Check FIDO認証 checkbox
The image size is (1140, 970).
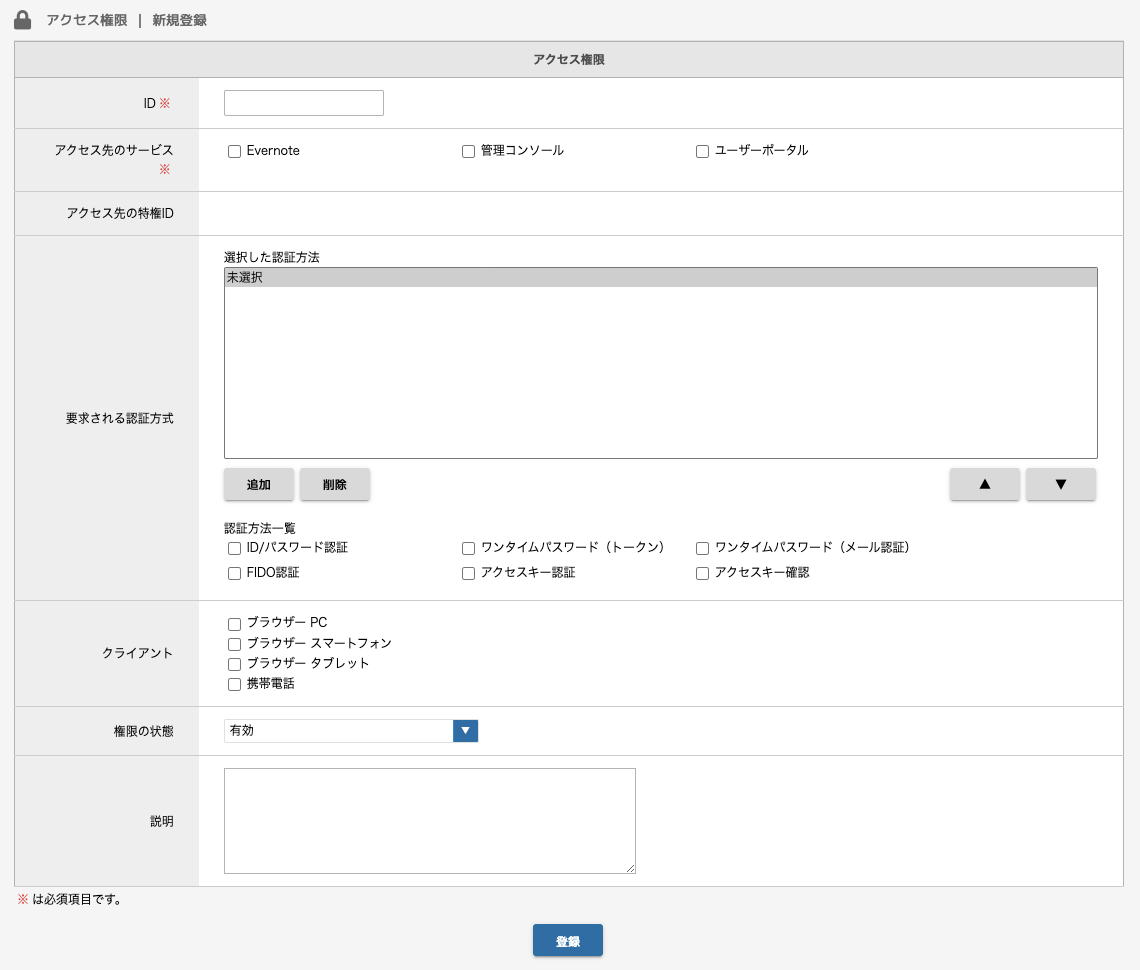pos(234,574)
